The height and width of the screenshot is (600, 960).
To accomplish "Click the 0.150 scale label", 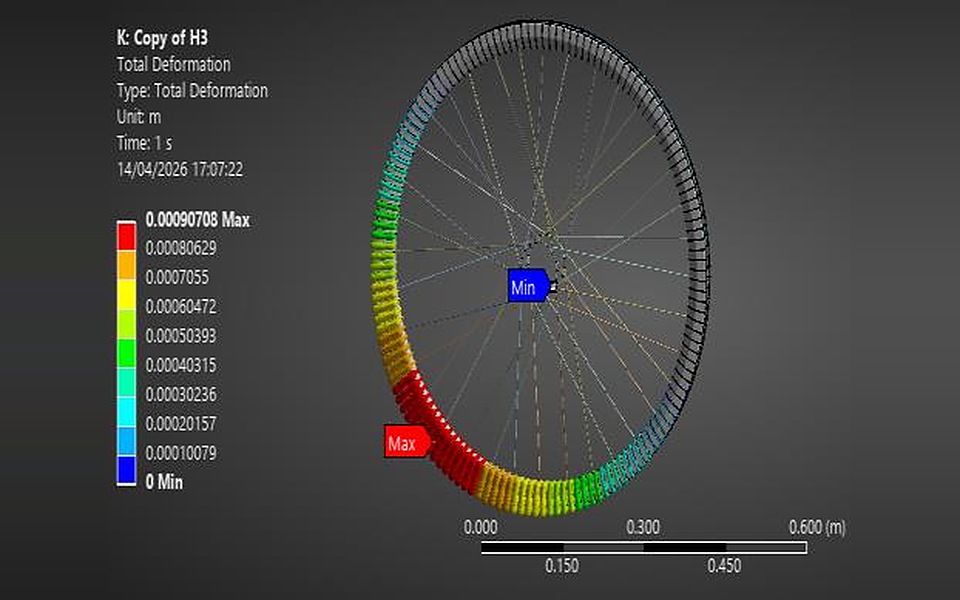I will (x=562, y=565).
